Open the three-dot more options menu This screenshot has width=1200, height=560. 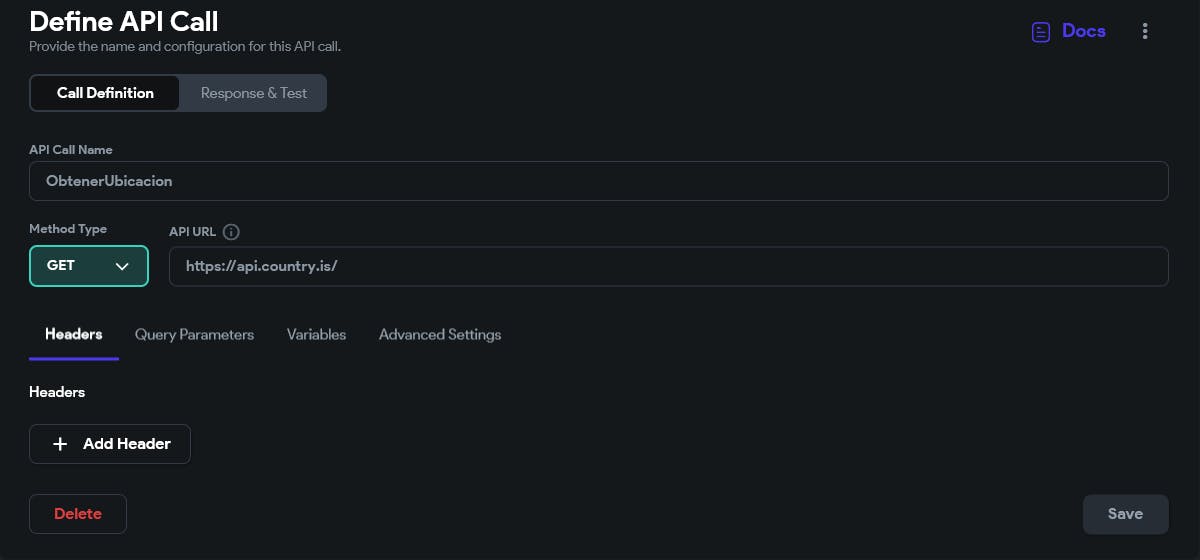point(1145,32)
